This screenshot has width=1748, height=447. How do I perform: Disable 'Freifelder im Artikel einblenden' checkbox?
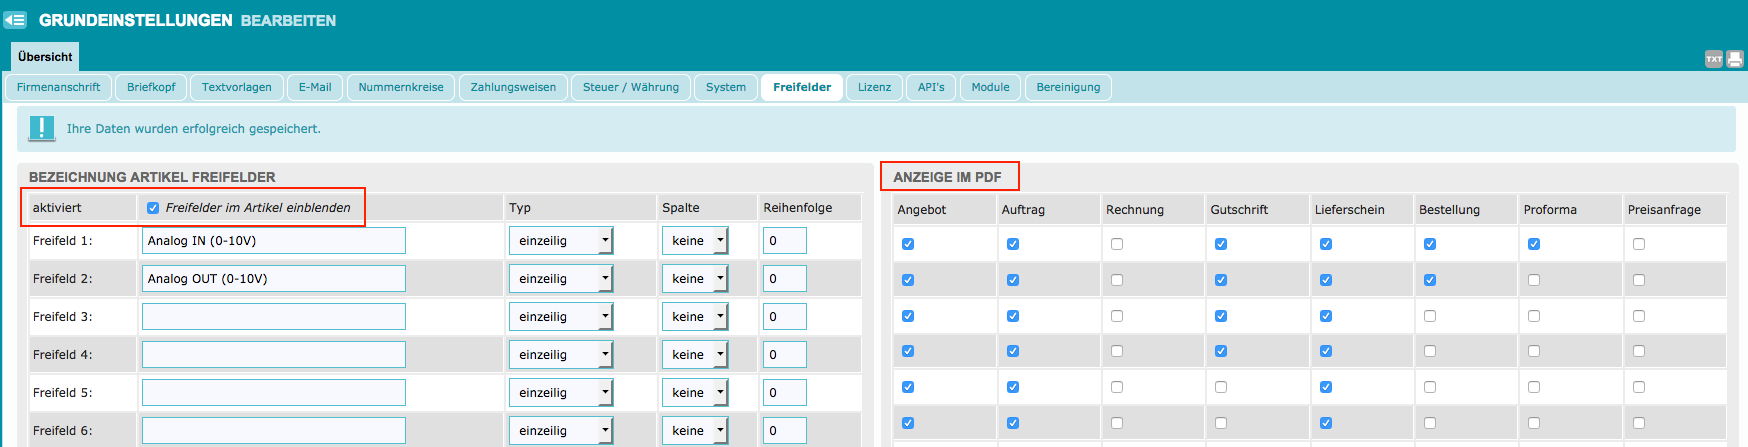(x=153, y=208)
